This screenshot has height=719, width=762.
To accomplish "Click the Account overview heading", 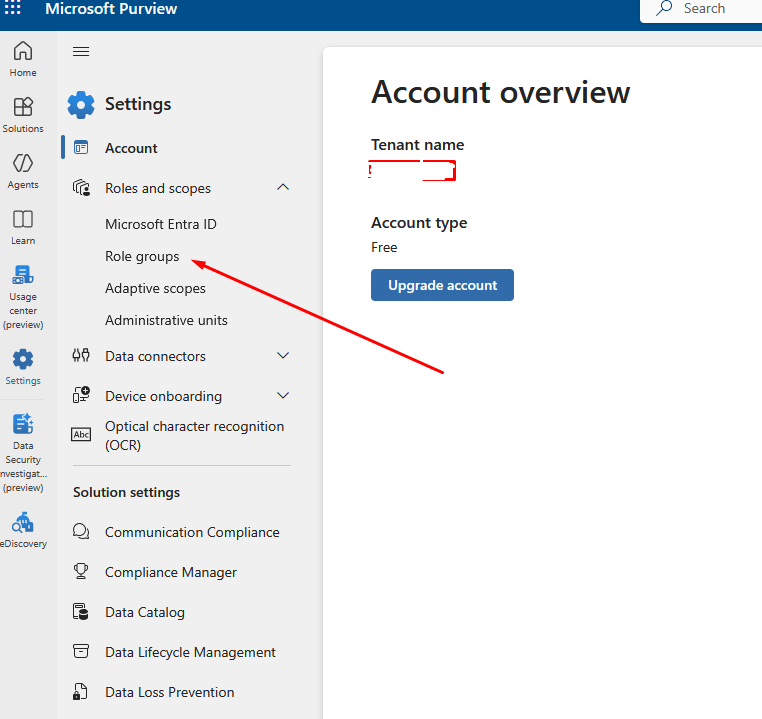I will click(501, 92).
